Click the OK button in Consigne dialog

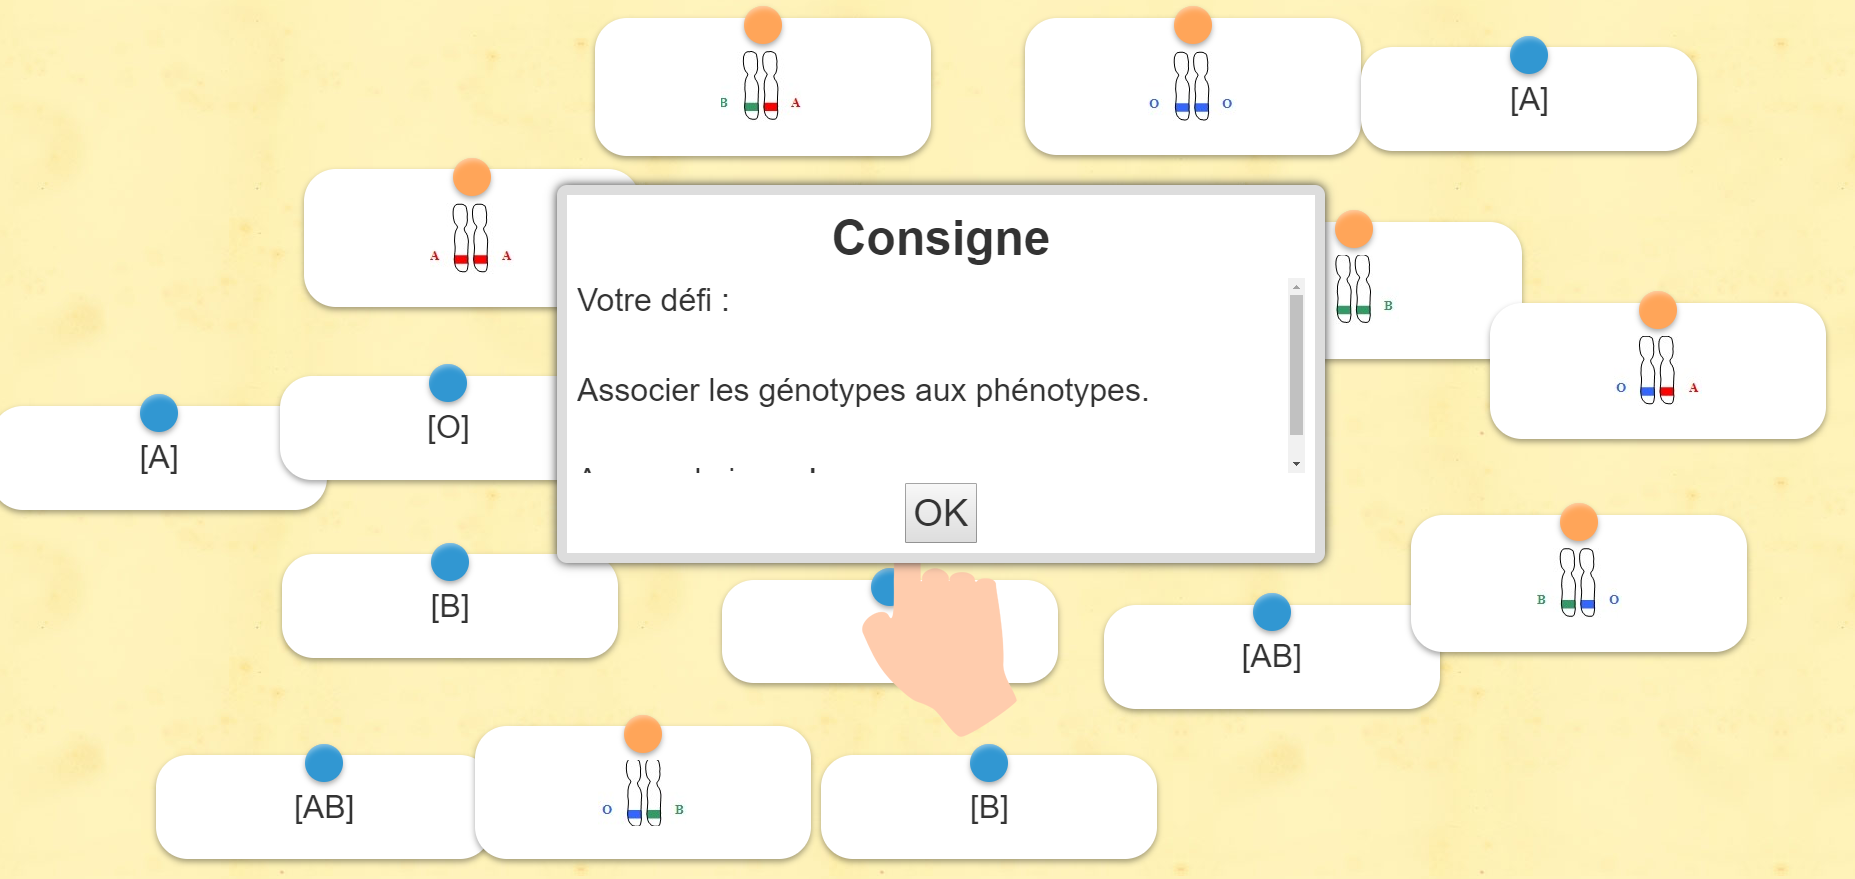coord(940,513)
